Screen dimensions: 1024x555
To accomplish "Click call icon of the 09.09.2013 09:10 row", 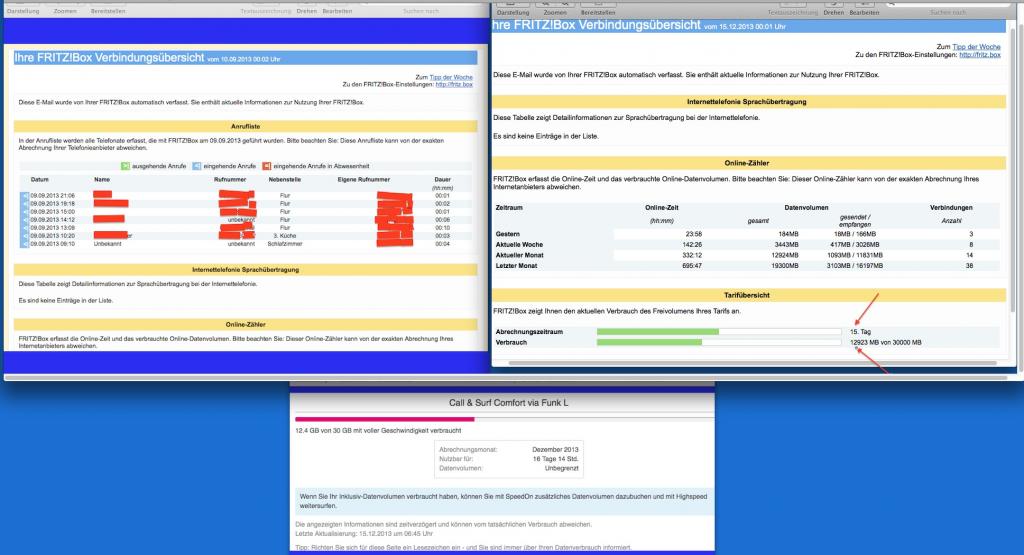I will 24,244.
